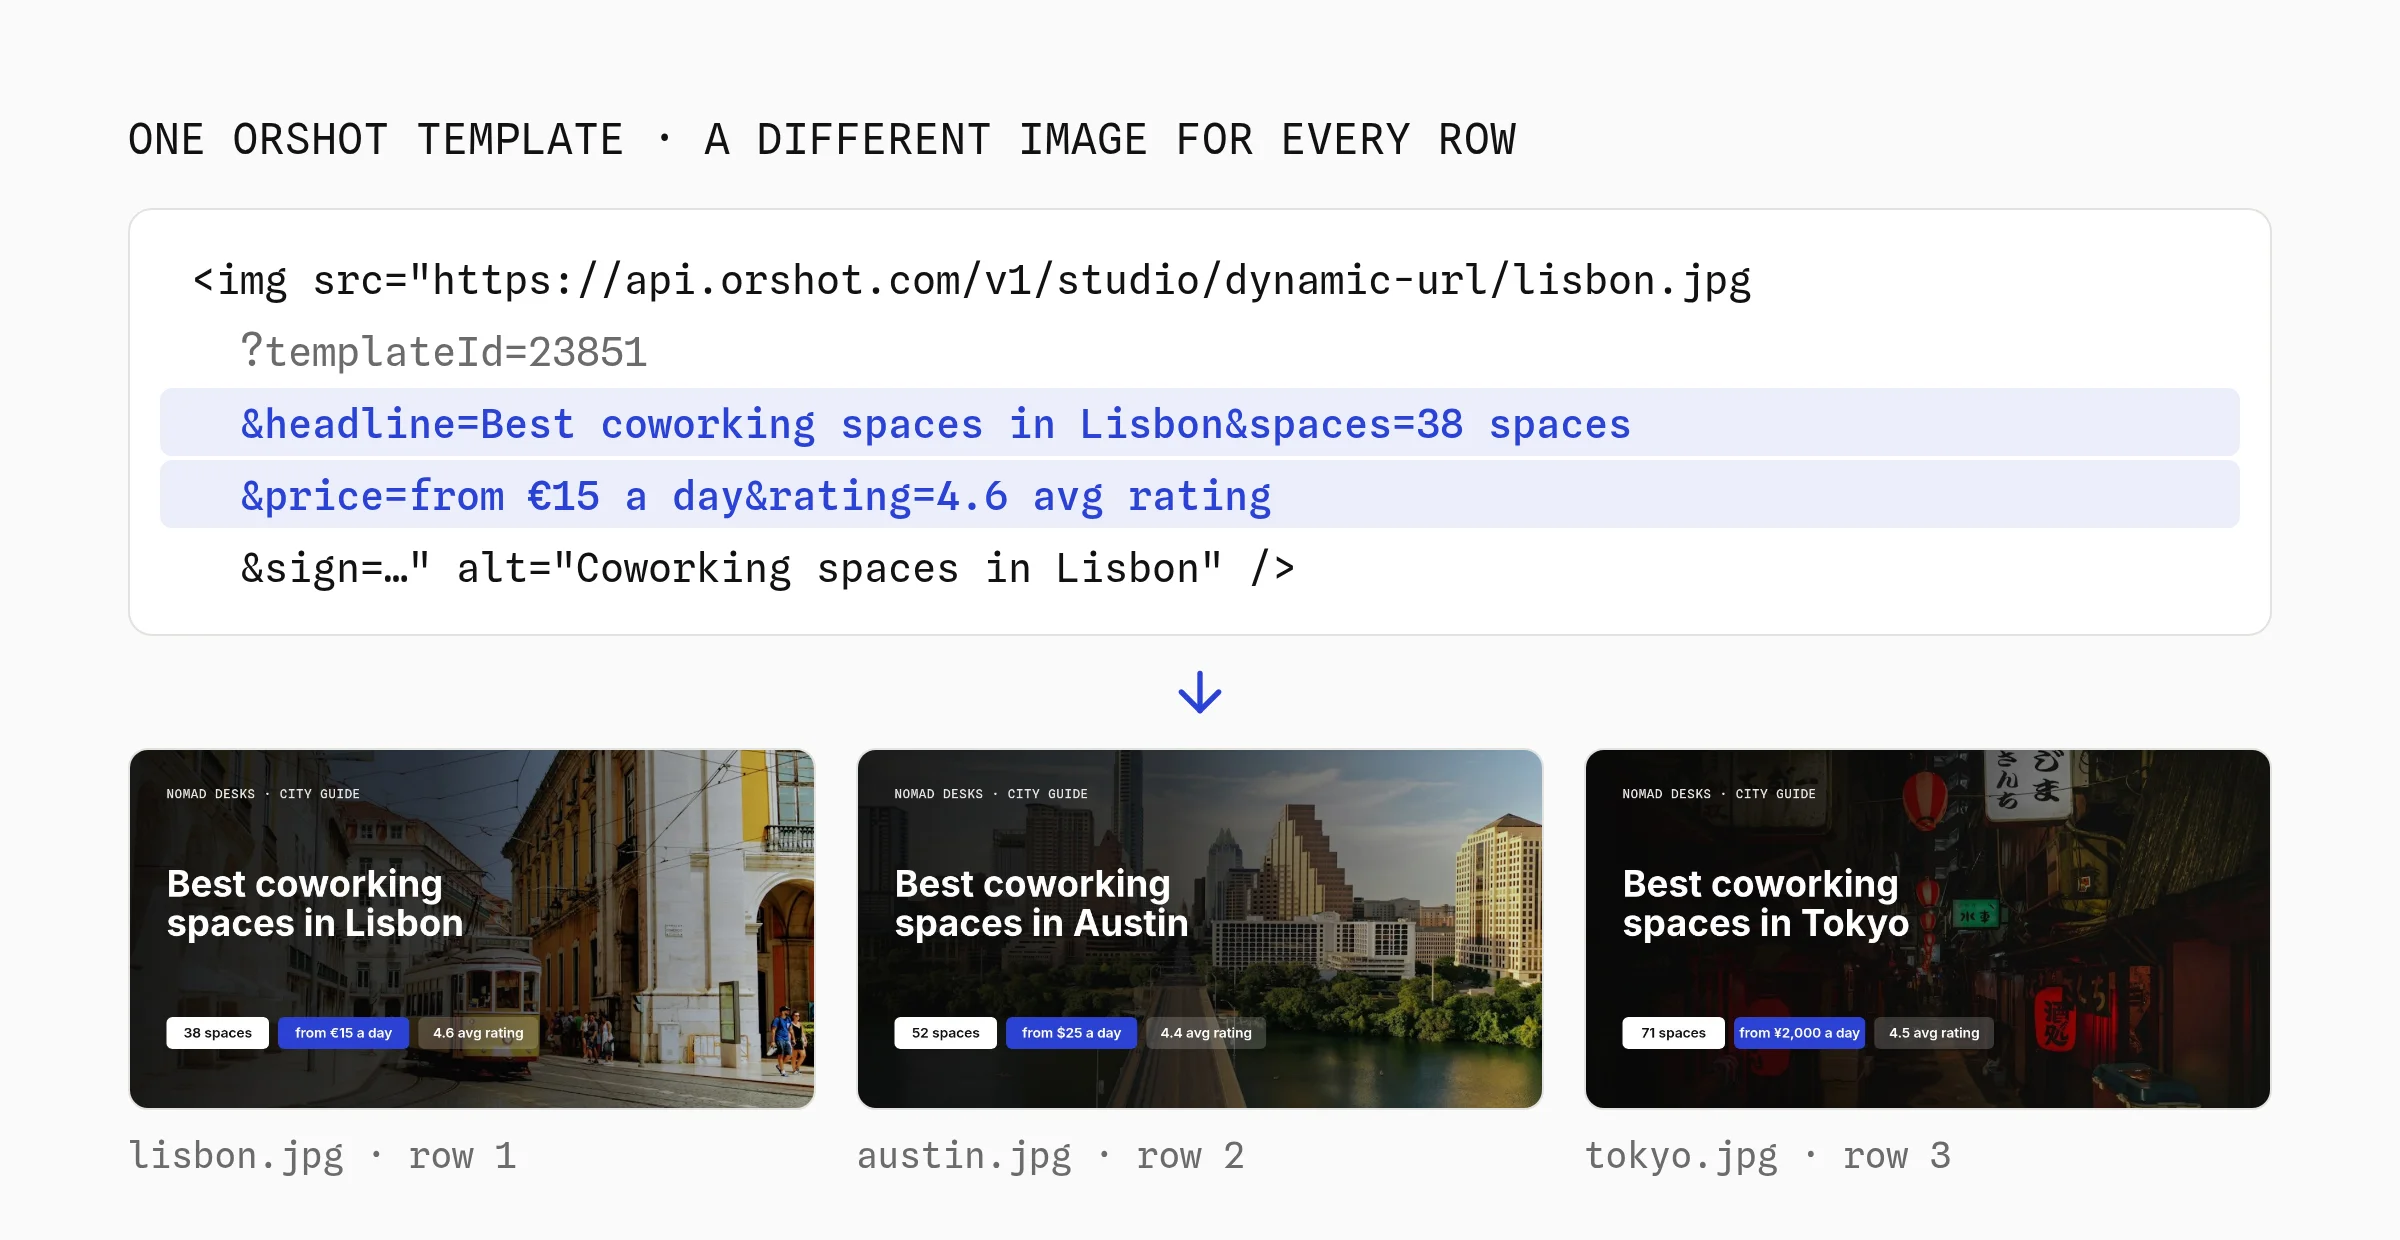The height and width of the screenshot is (1240, 2400).
Task: Click the "52 spaces" badge
Action: point(946,1033)
